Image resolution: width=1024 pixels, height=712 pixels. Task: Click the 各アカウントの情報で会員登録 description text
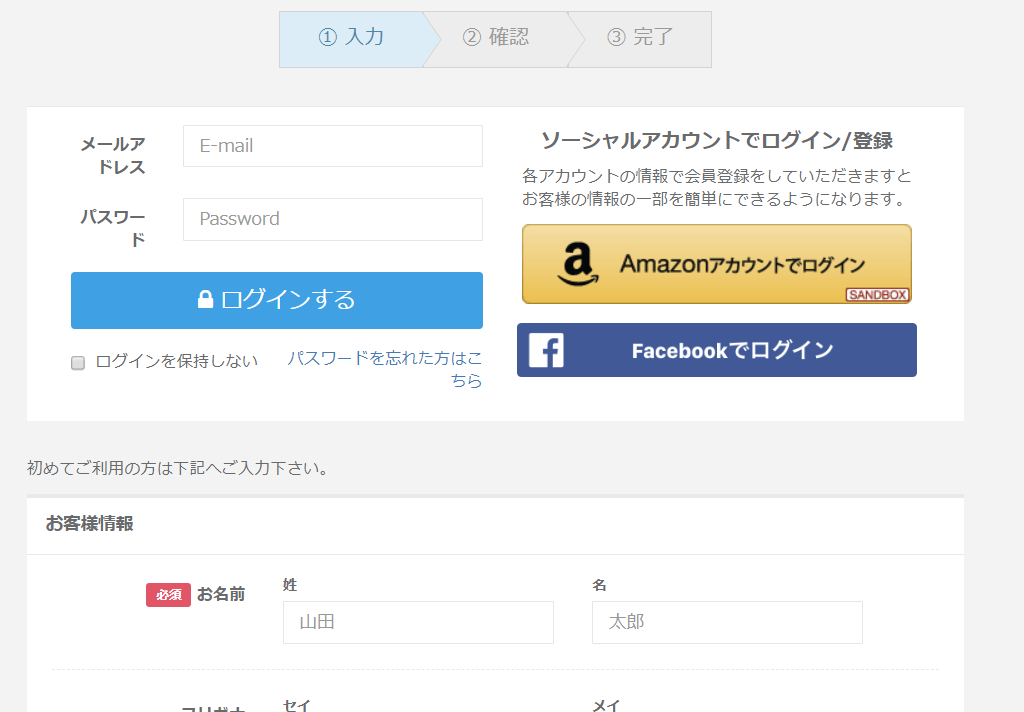[x=716, y=187]
